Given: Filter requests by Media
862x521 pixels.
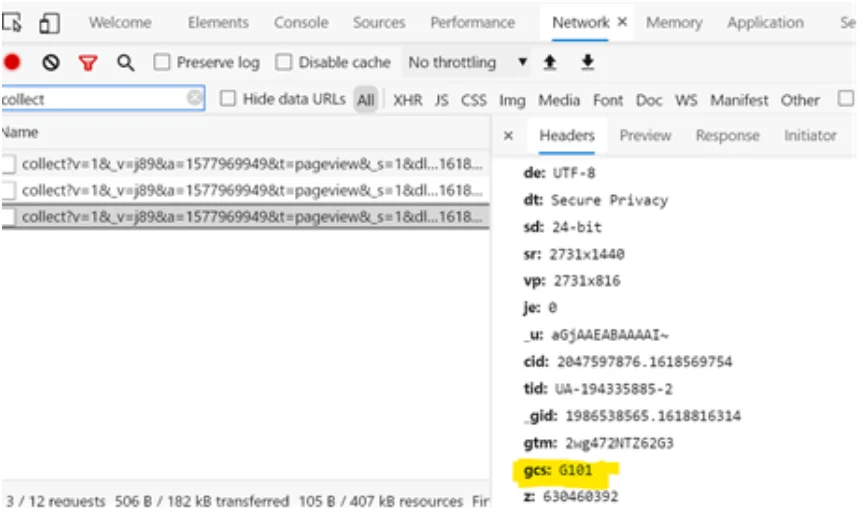Looking at the screenshot, I should pos(559,100).
